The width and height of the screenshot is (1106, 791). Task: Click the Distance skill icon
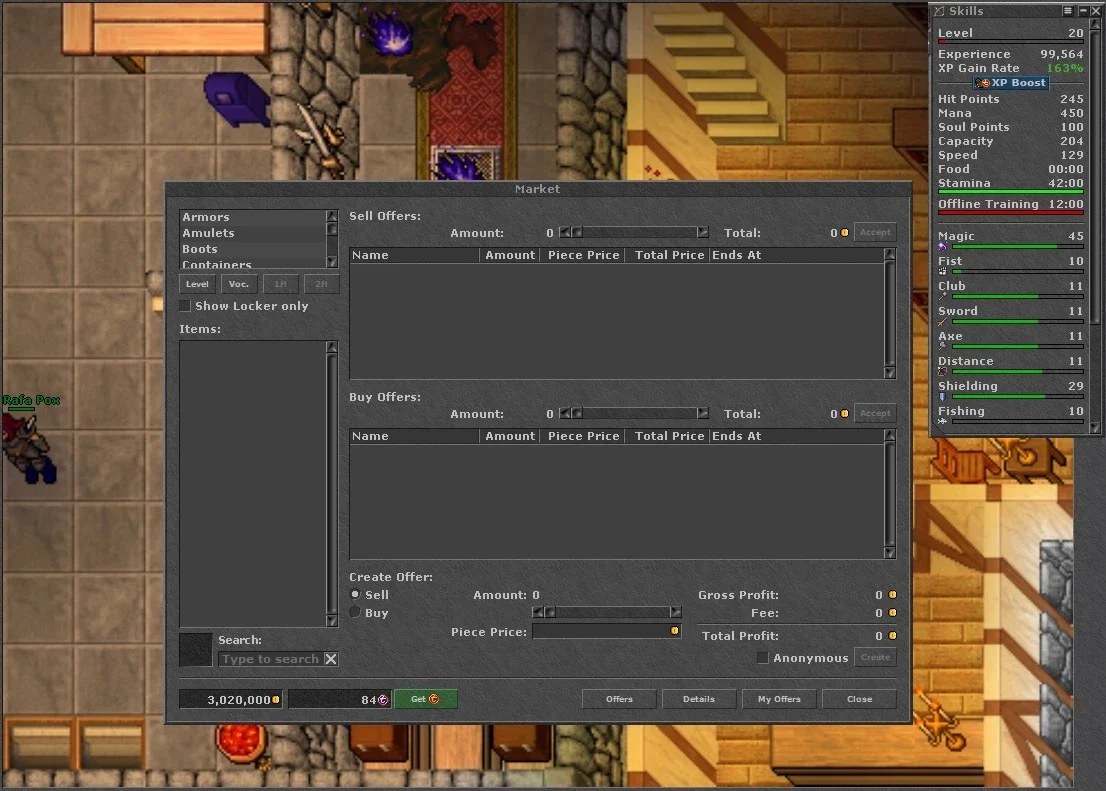942,372
